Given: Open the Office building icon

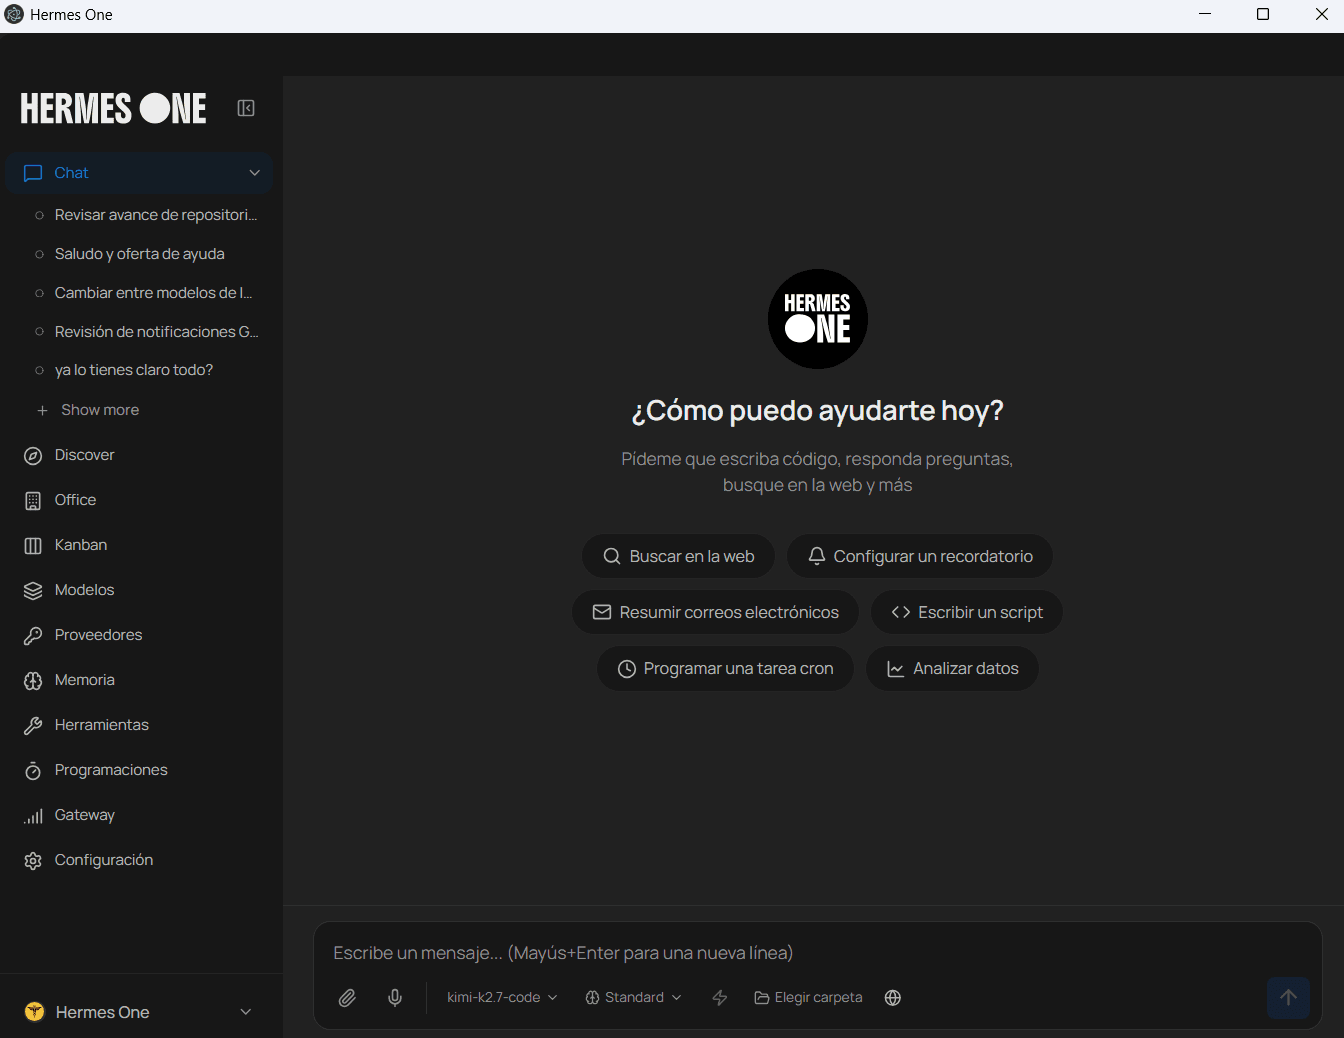Looking at the screenshot, I should pyautogui.click(x=33, y=501).
